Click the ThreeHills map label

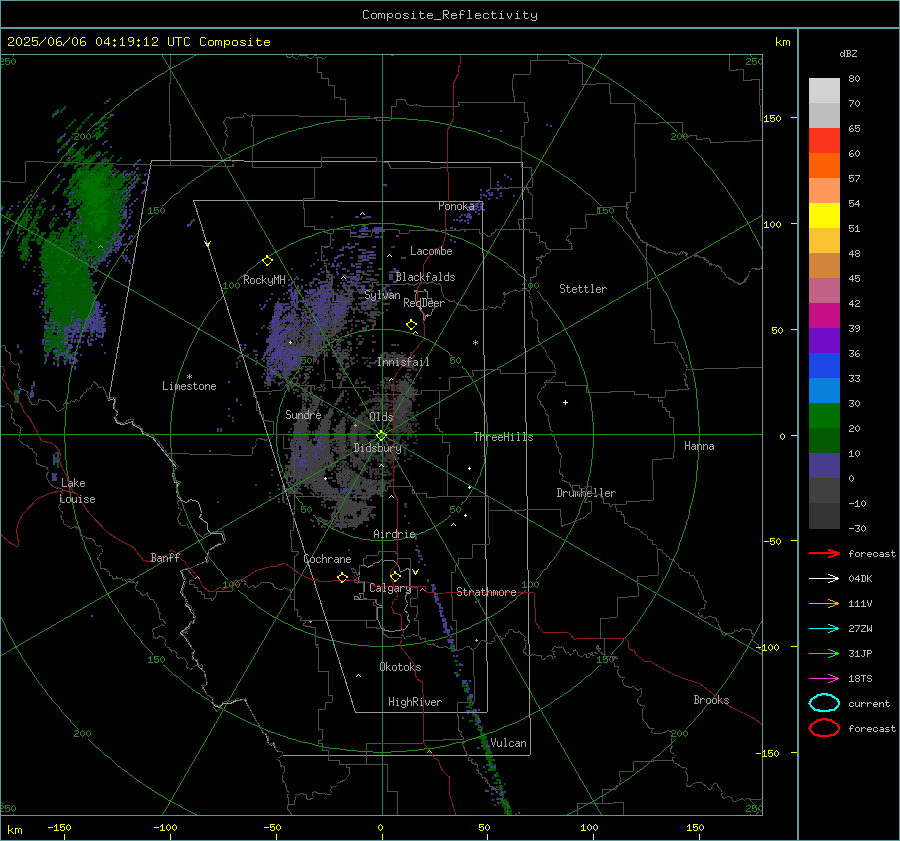click(503, 437)
